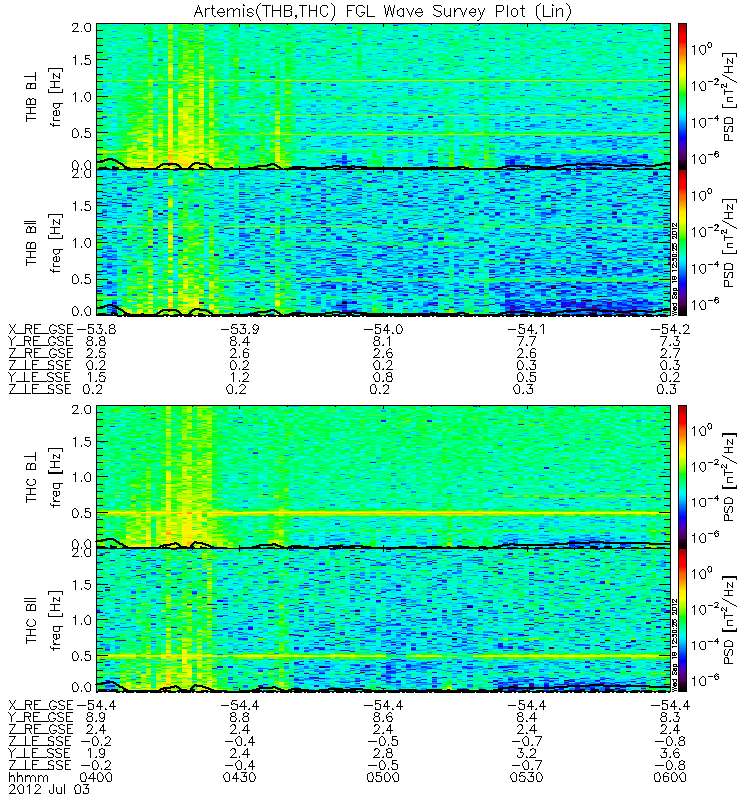This screenshot has height=800, width=750.
Task: Click the THC B∥ spectrogram panel
Action: tap(384, 620)
